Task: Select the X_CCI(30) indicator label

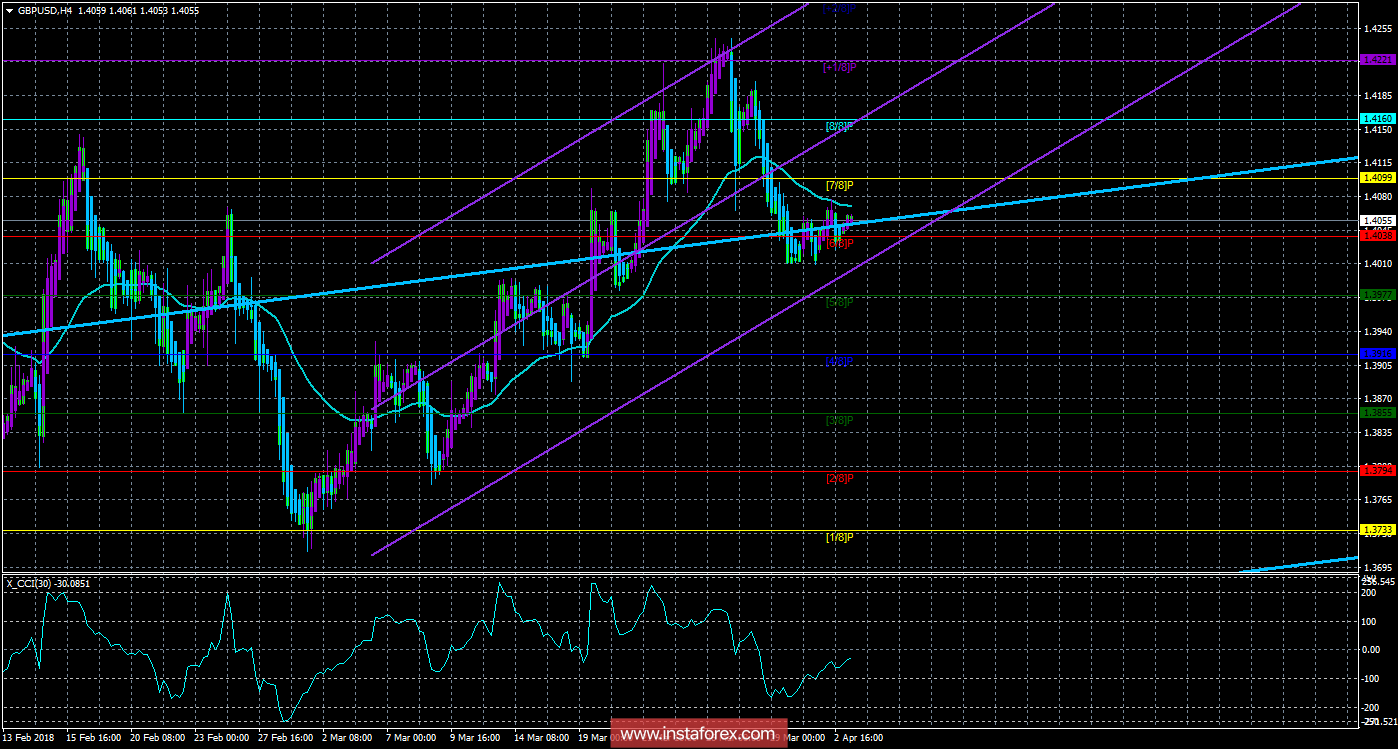Action: click(40, 582)
